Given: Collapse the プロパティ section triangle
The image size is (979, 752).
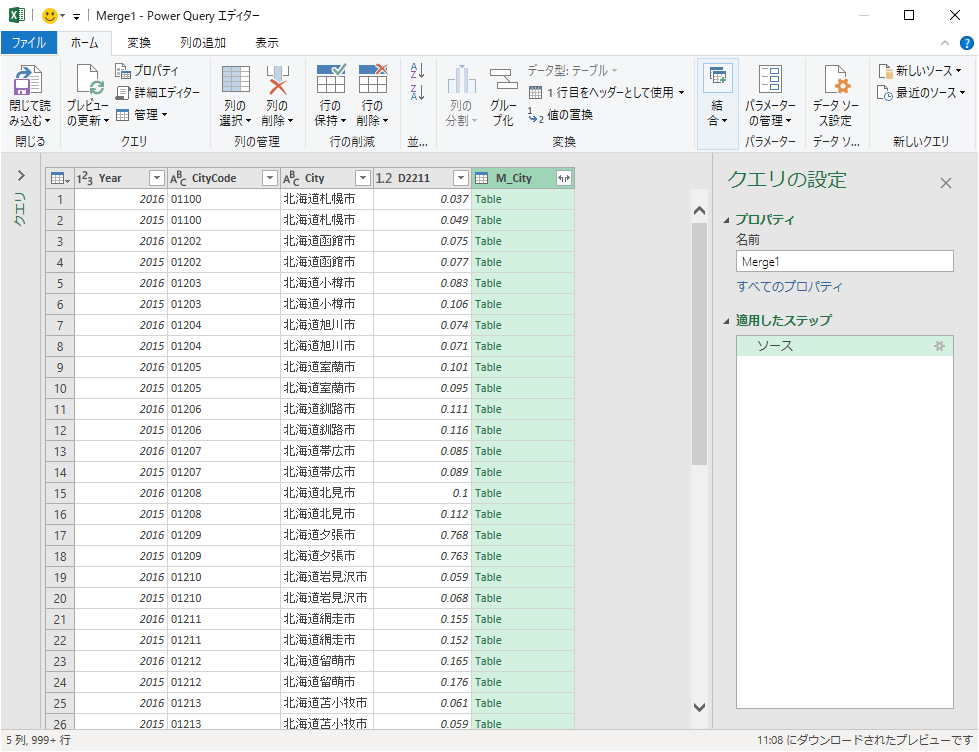Looking at the screenshot, I should [726, 220].
